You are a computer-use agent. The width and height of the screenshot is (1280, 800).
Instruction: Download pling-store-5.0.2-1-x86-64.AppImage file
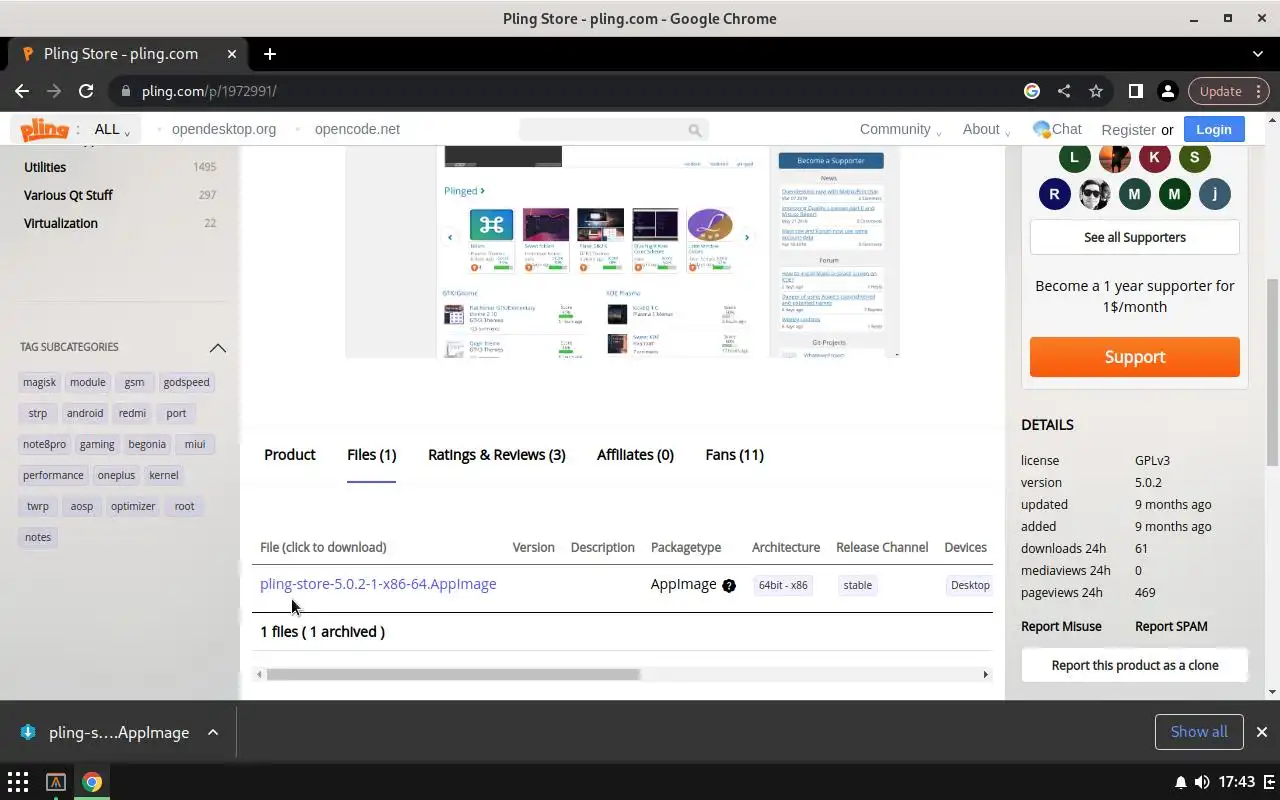(378, 584)
